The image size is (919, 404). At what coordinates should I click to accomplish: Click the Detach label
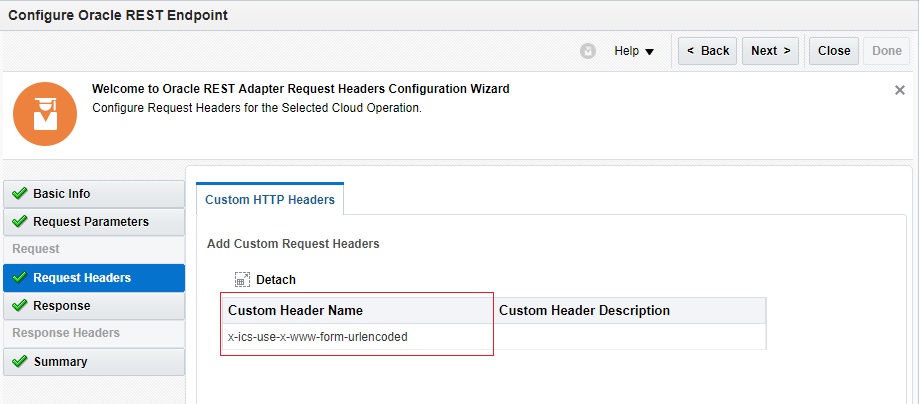tap(276, 280)
